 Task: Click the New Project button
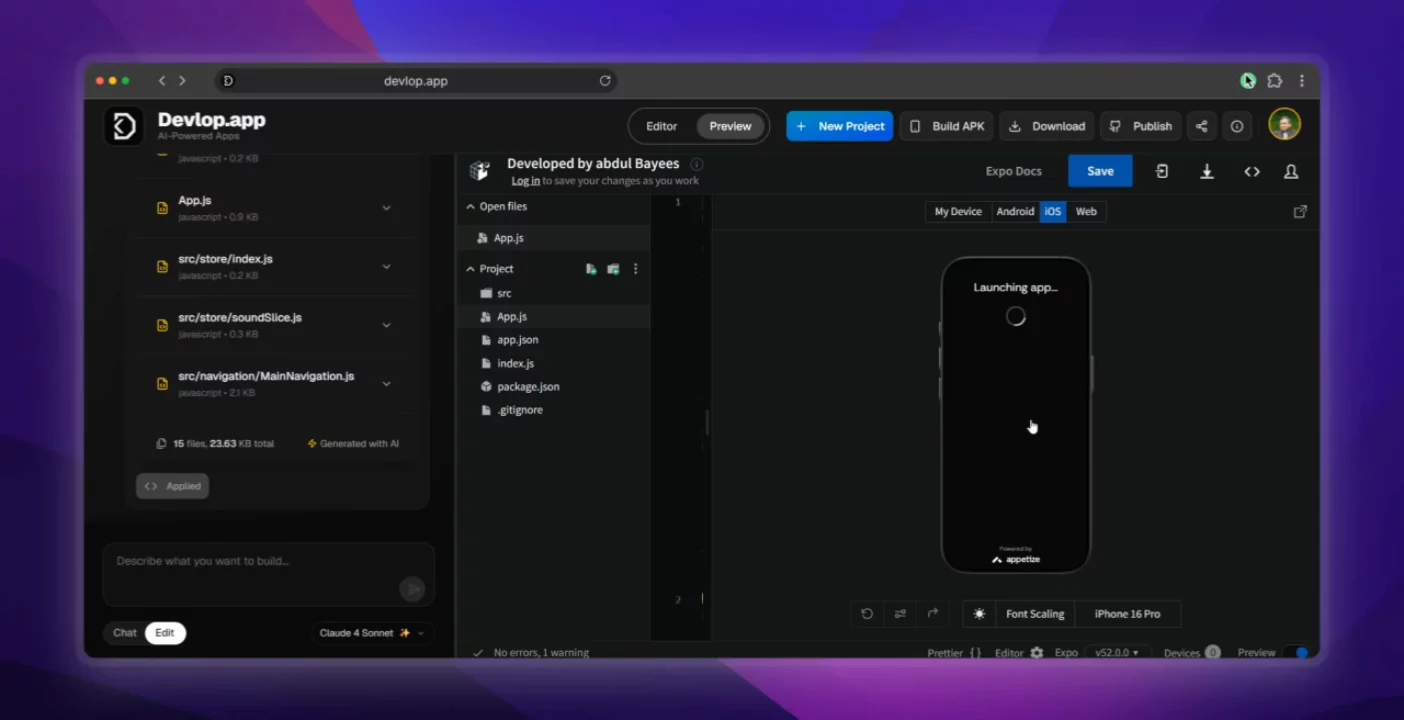tap(840, 126)
